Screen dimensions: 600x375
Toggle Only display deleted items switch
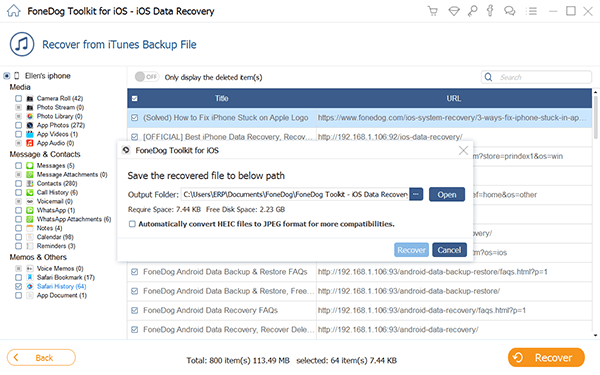(147, 77)
